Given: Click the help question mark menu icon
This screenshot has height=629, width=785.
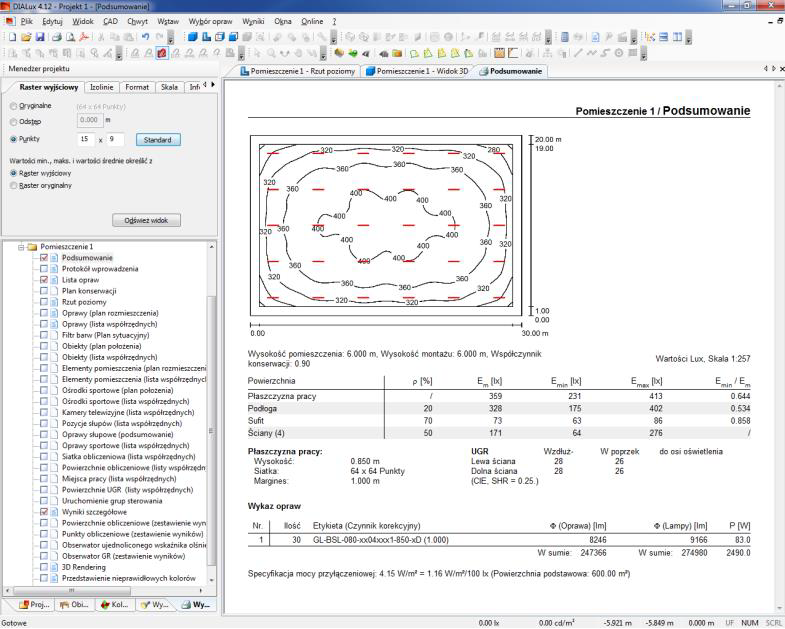Looking at the screenshot, I should pyautogui.click(x=334, y=22).
